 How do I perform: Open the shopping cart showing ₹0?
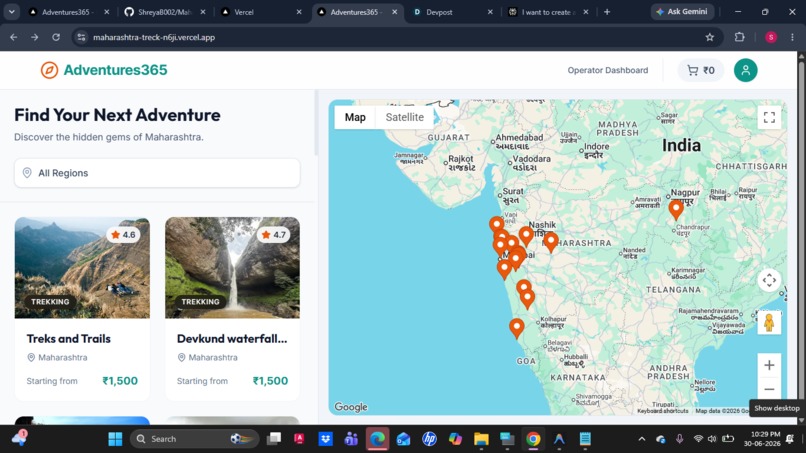(701, 70)
